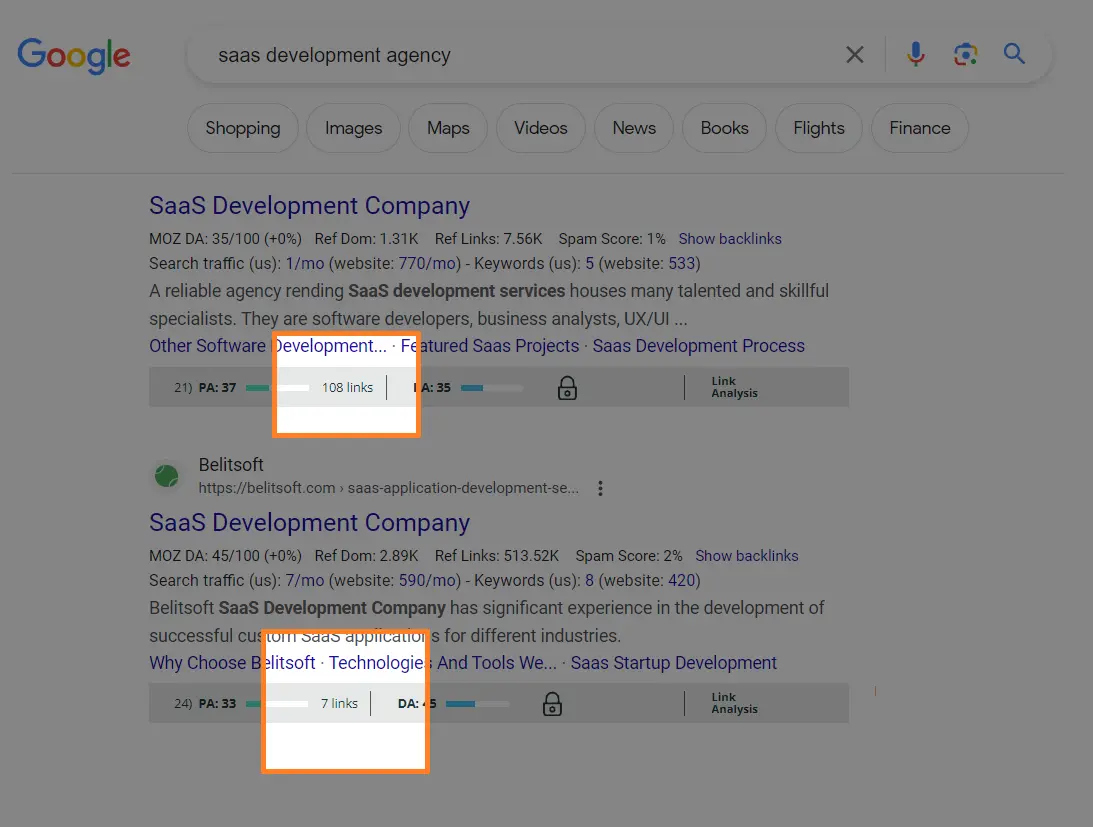Click the belitsoft.com breadcrumb URL
Viewport: 1093px width, 827px height.
tap(388, 488)
